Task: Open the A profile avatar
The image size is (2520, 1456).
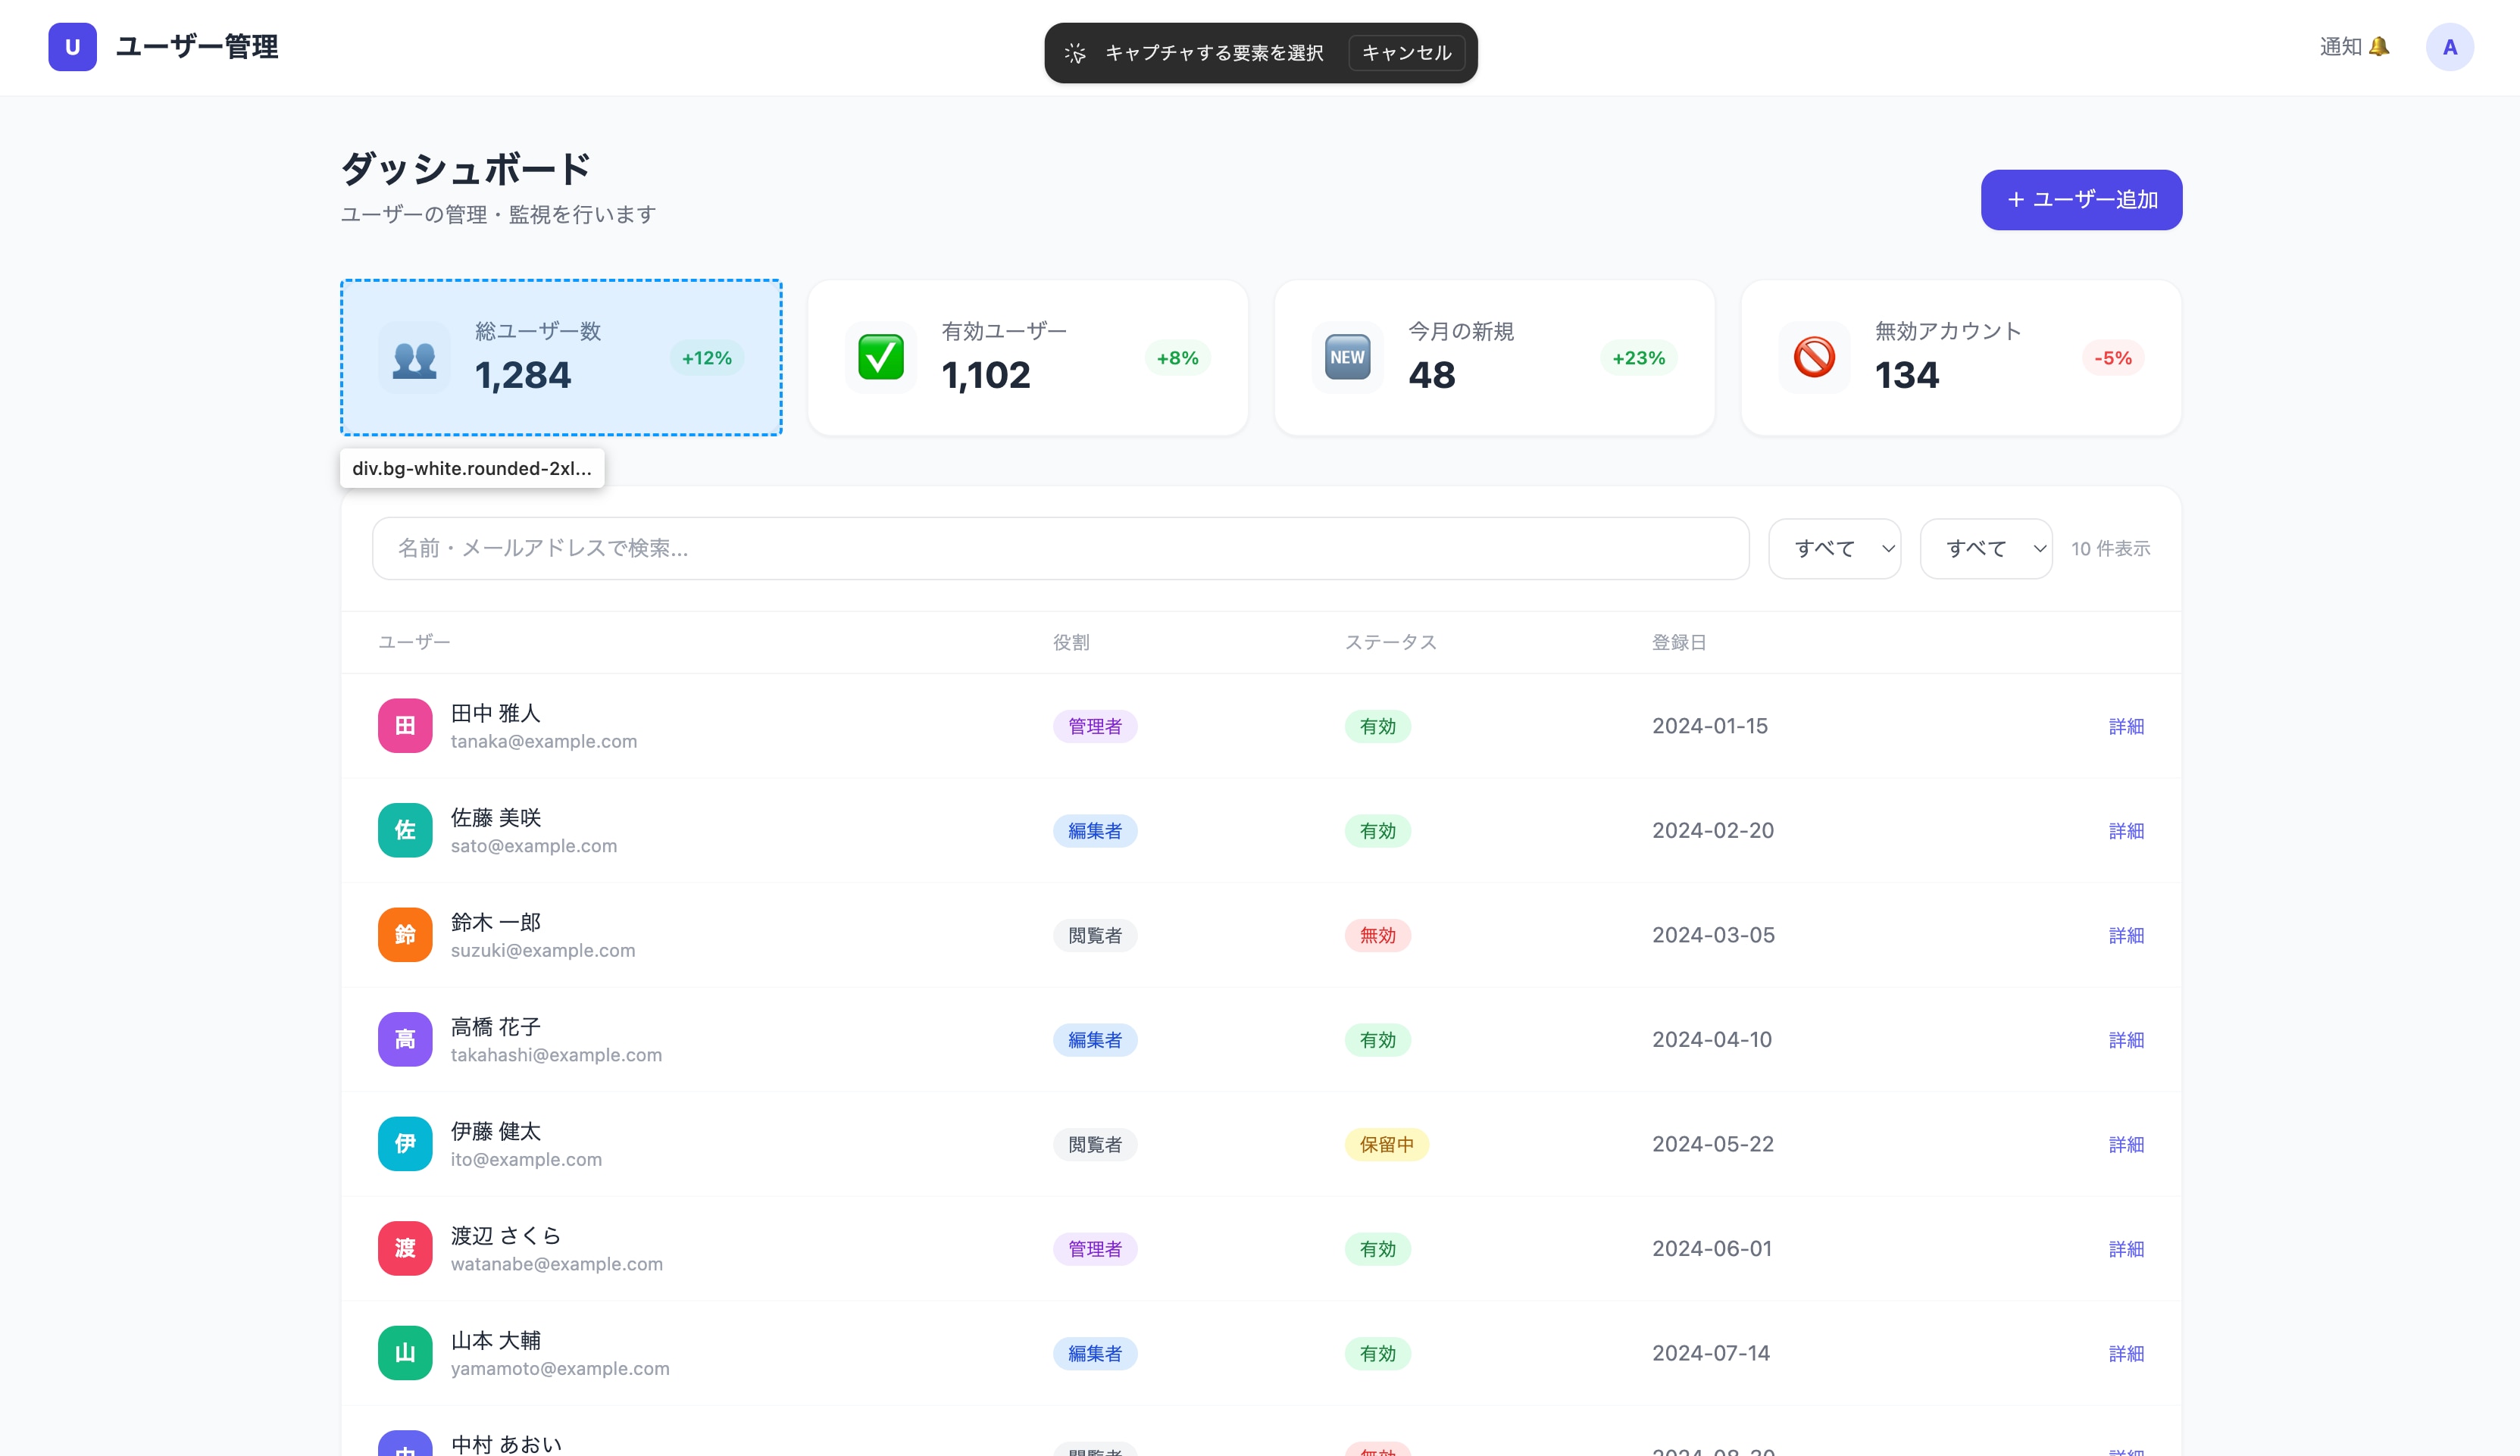Action: point(2449,47)
